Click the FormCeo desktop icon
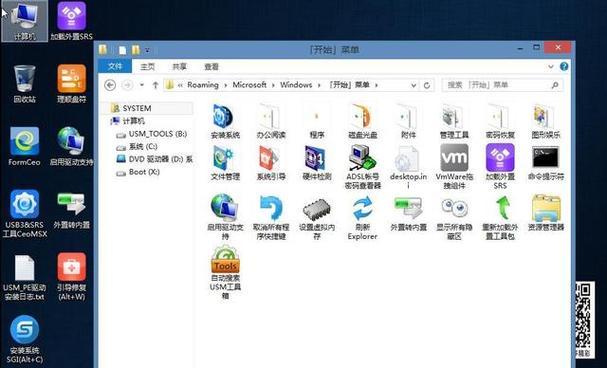This screenshot has height=368, width=607. [24, 146]
